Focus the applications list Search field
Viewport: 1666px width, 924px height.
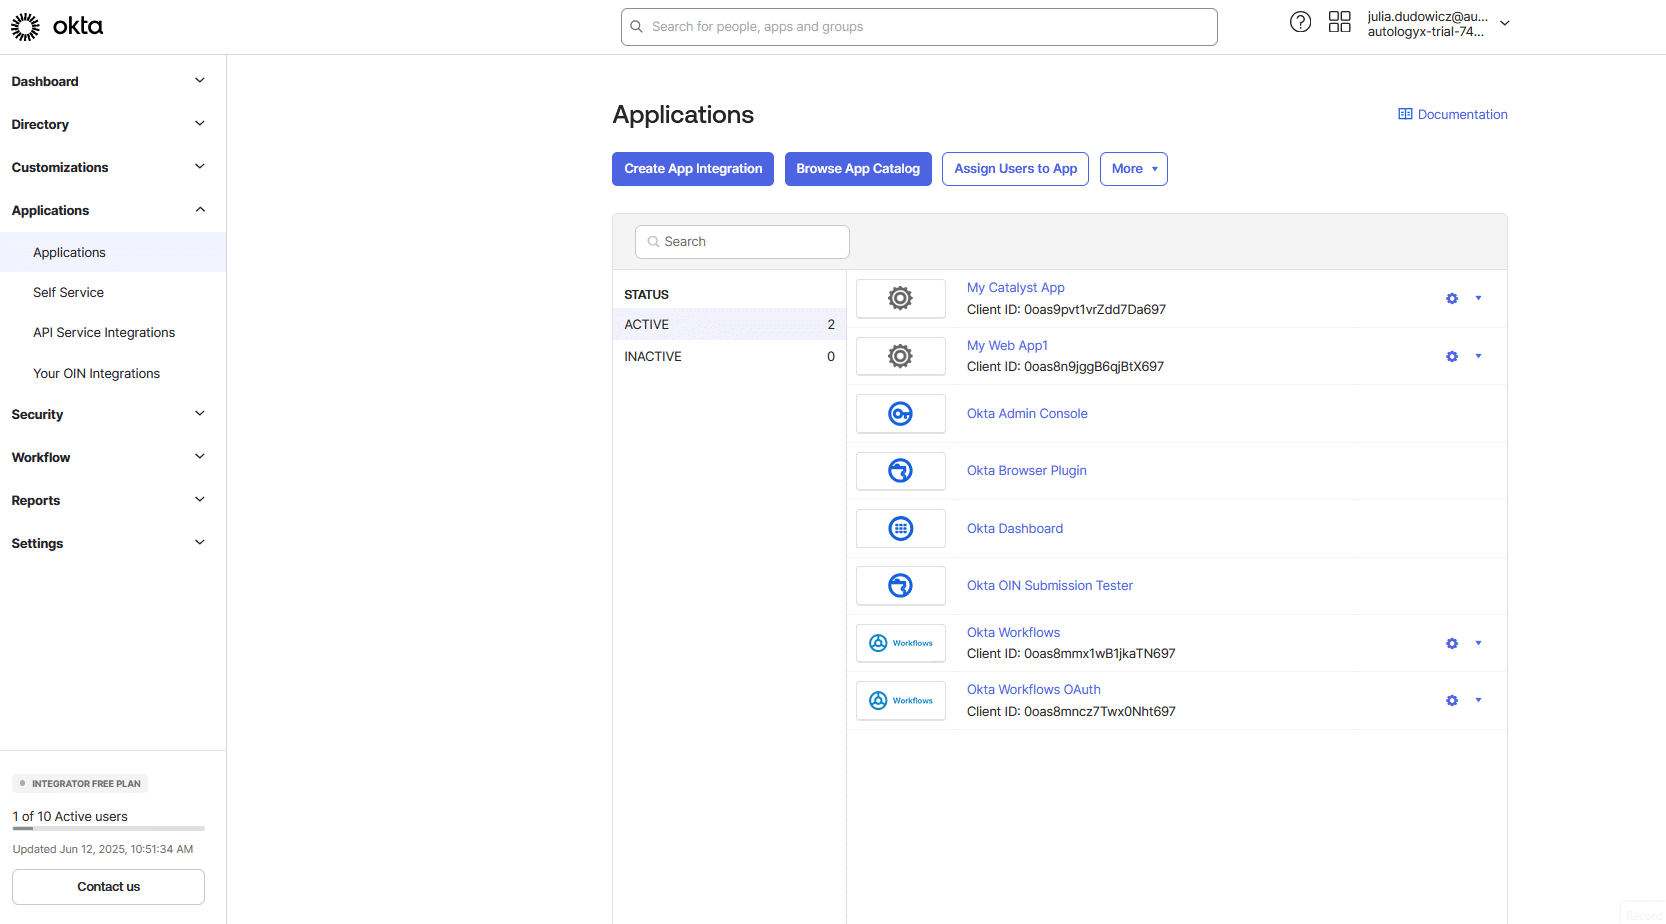pos(742,242)
